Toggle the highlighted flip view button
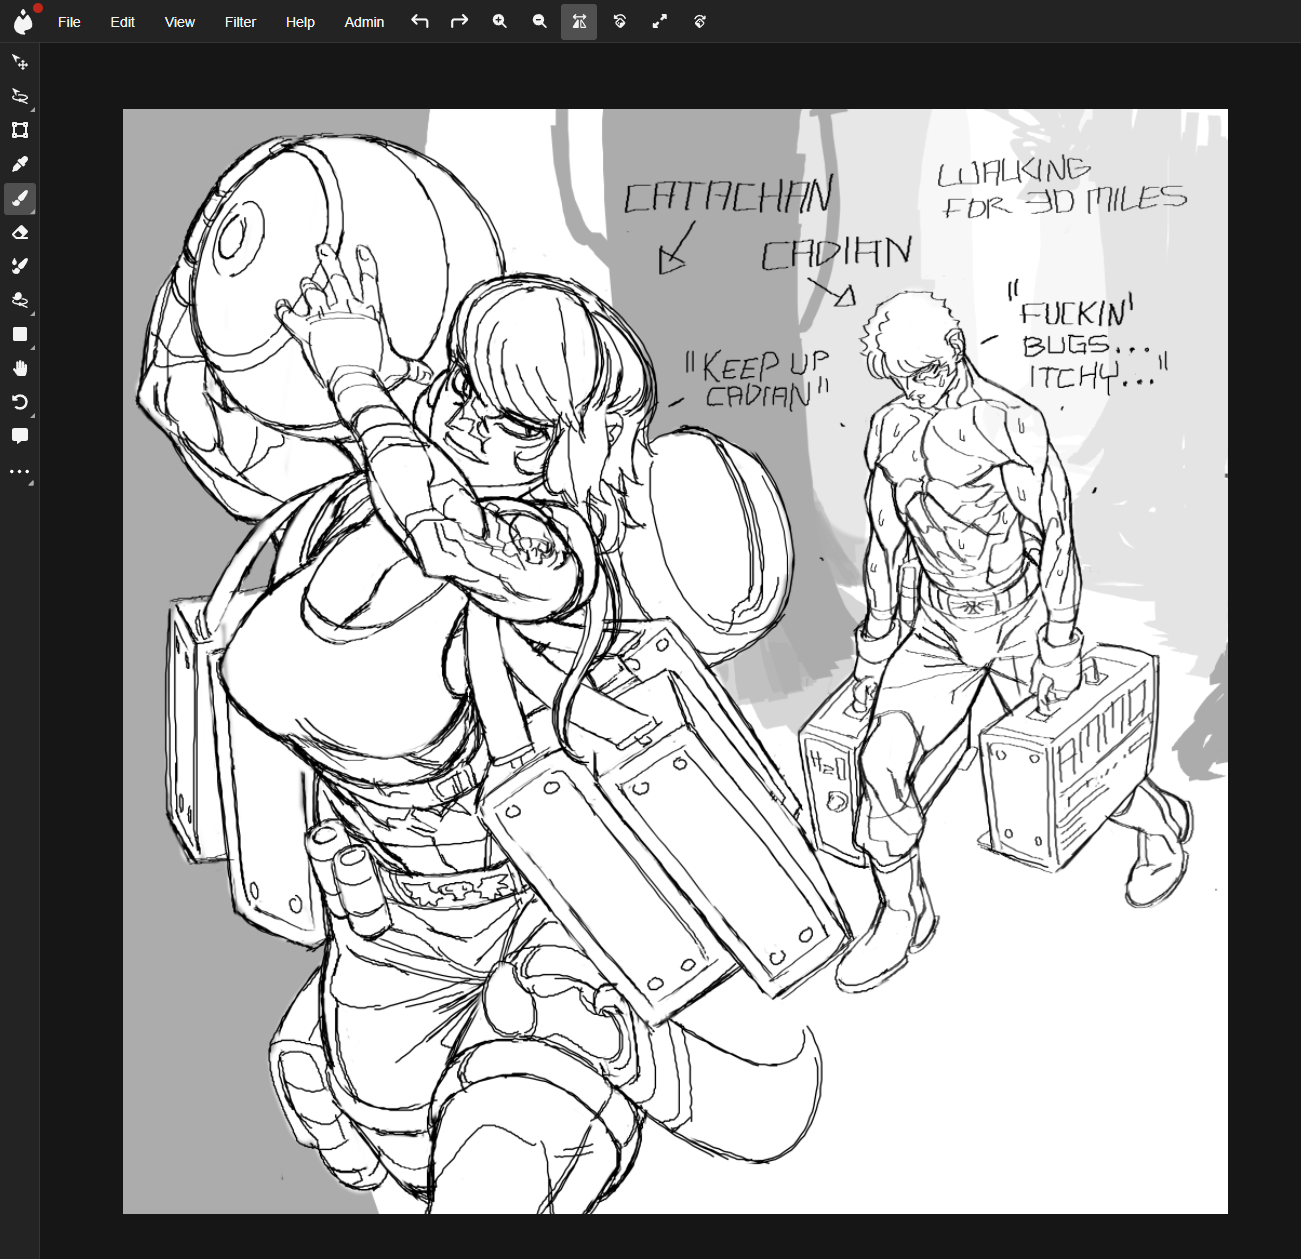Screen dimensions: 1301x1259 tap(579, 21)
